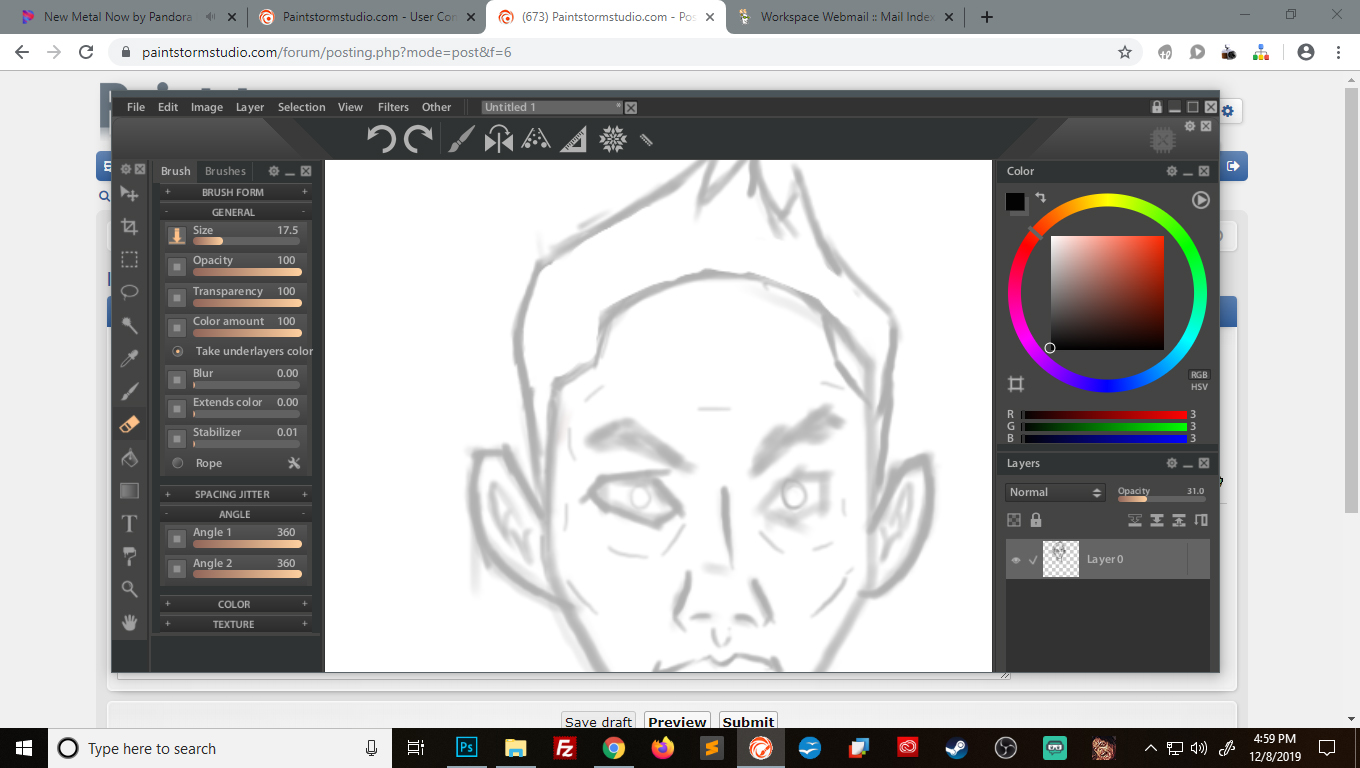
Task: Click the Submit button on forum
Action: click(x=748, y=722)
